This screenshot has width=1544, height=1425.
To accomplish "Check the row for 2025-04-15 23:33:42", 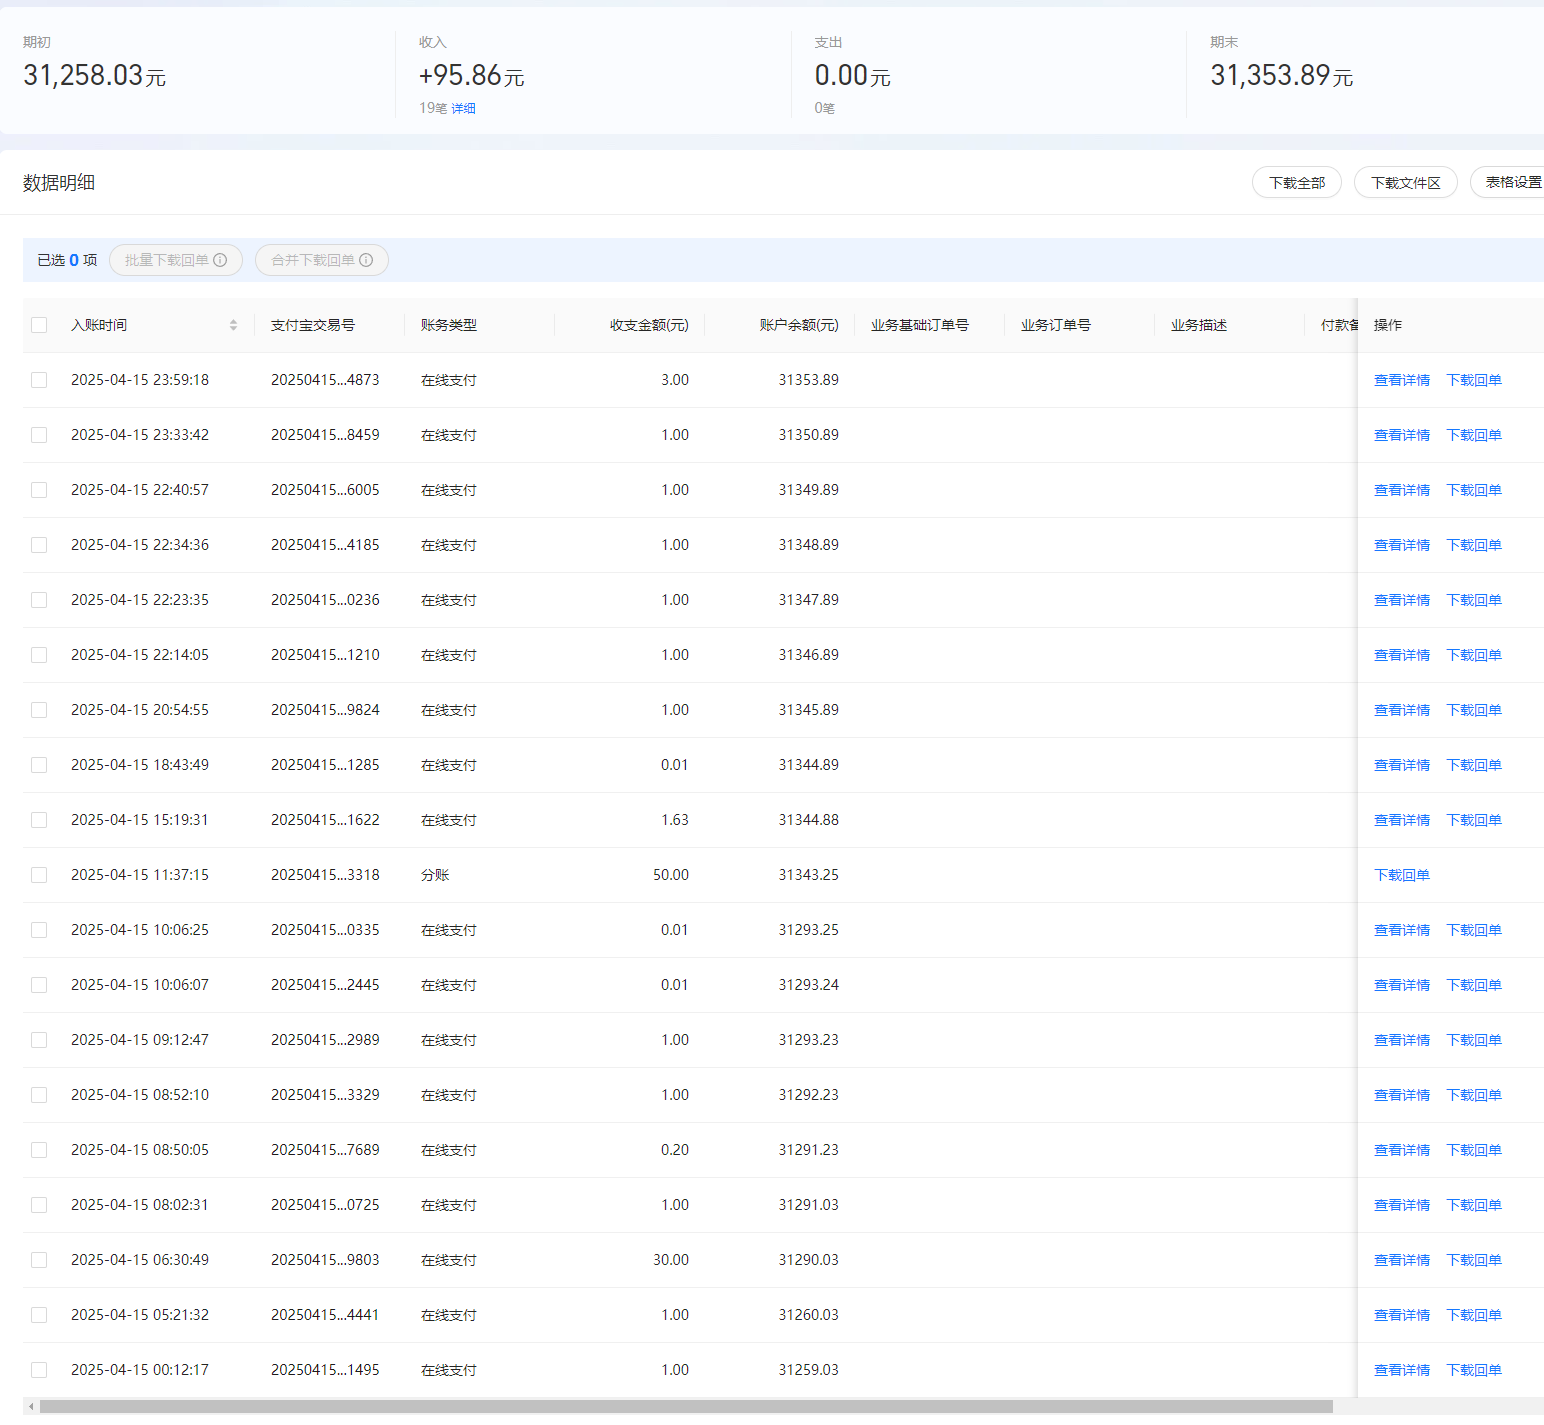I will coord(39,435).
